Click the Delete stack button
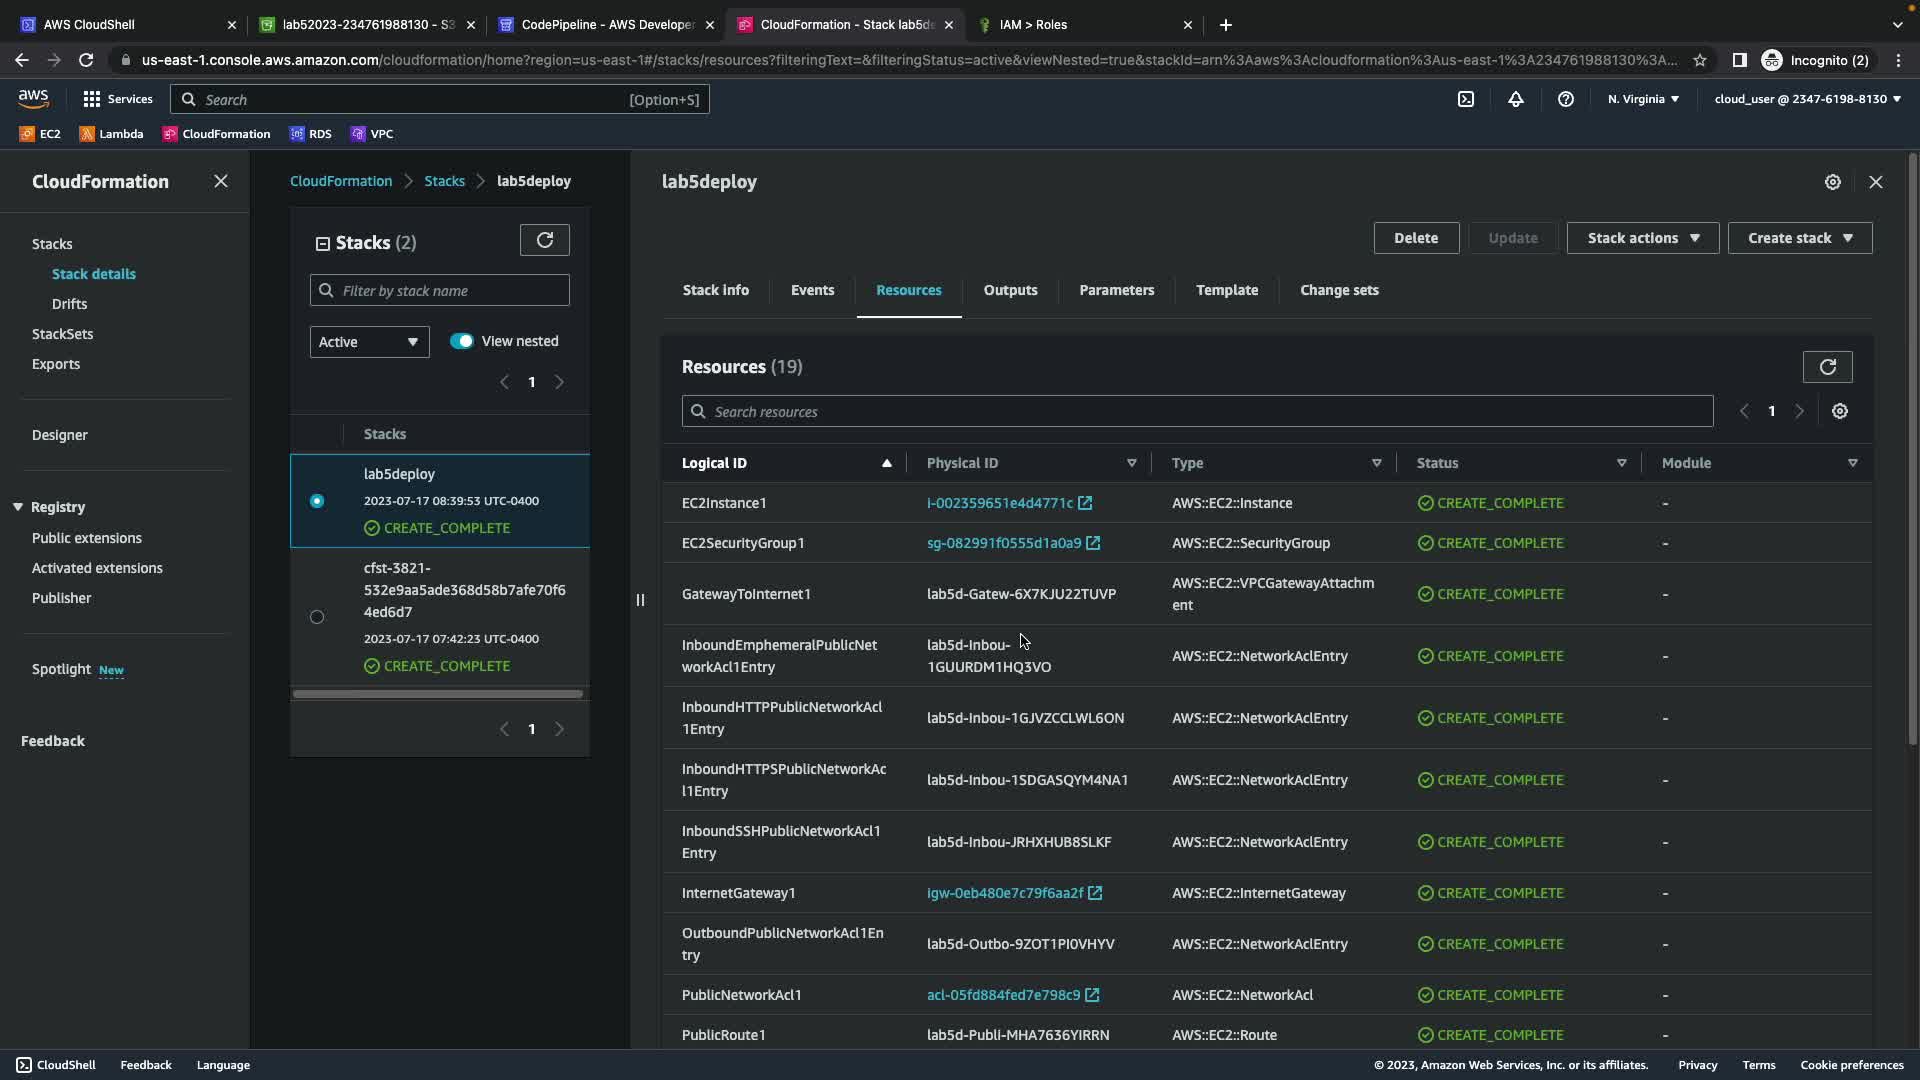 (1415, 238)
